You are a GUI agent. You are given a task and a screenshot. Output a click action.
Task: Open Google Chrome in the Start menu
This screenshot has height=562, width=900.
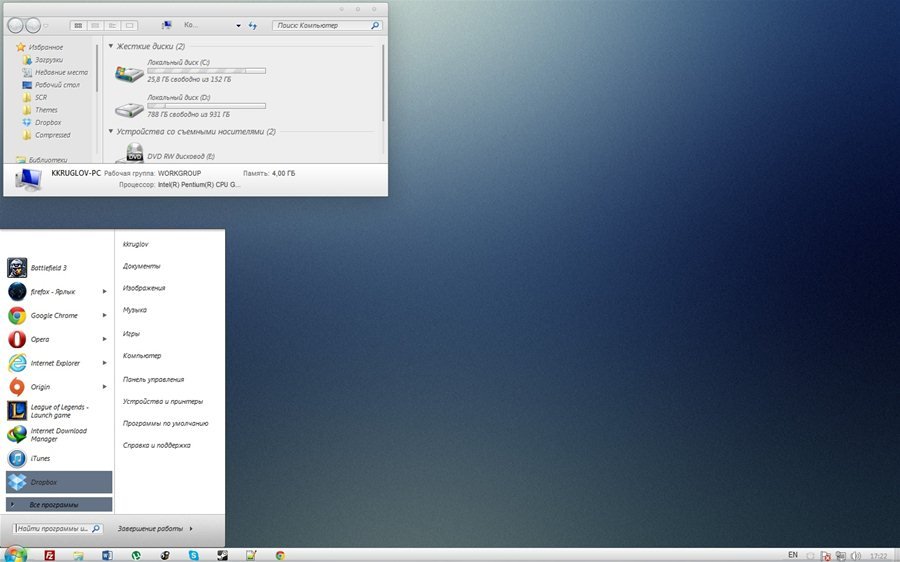coord(53,315)
